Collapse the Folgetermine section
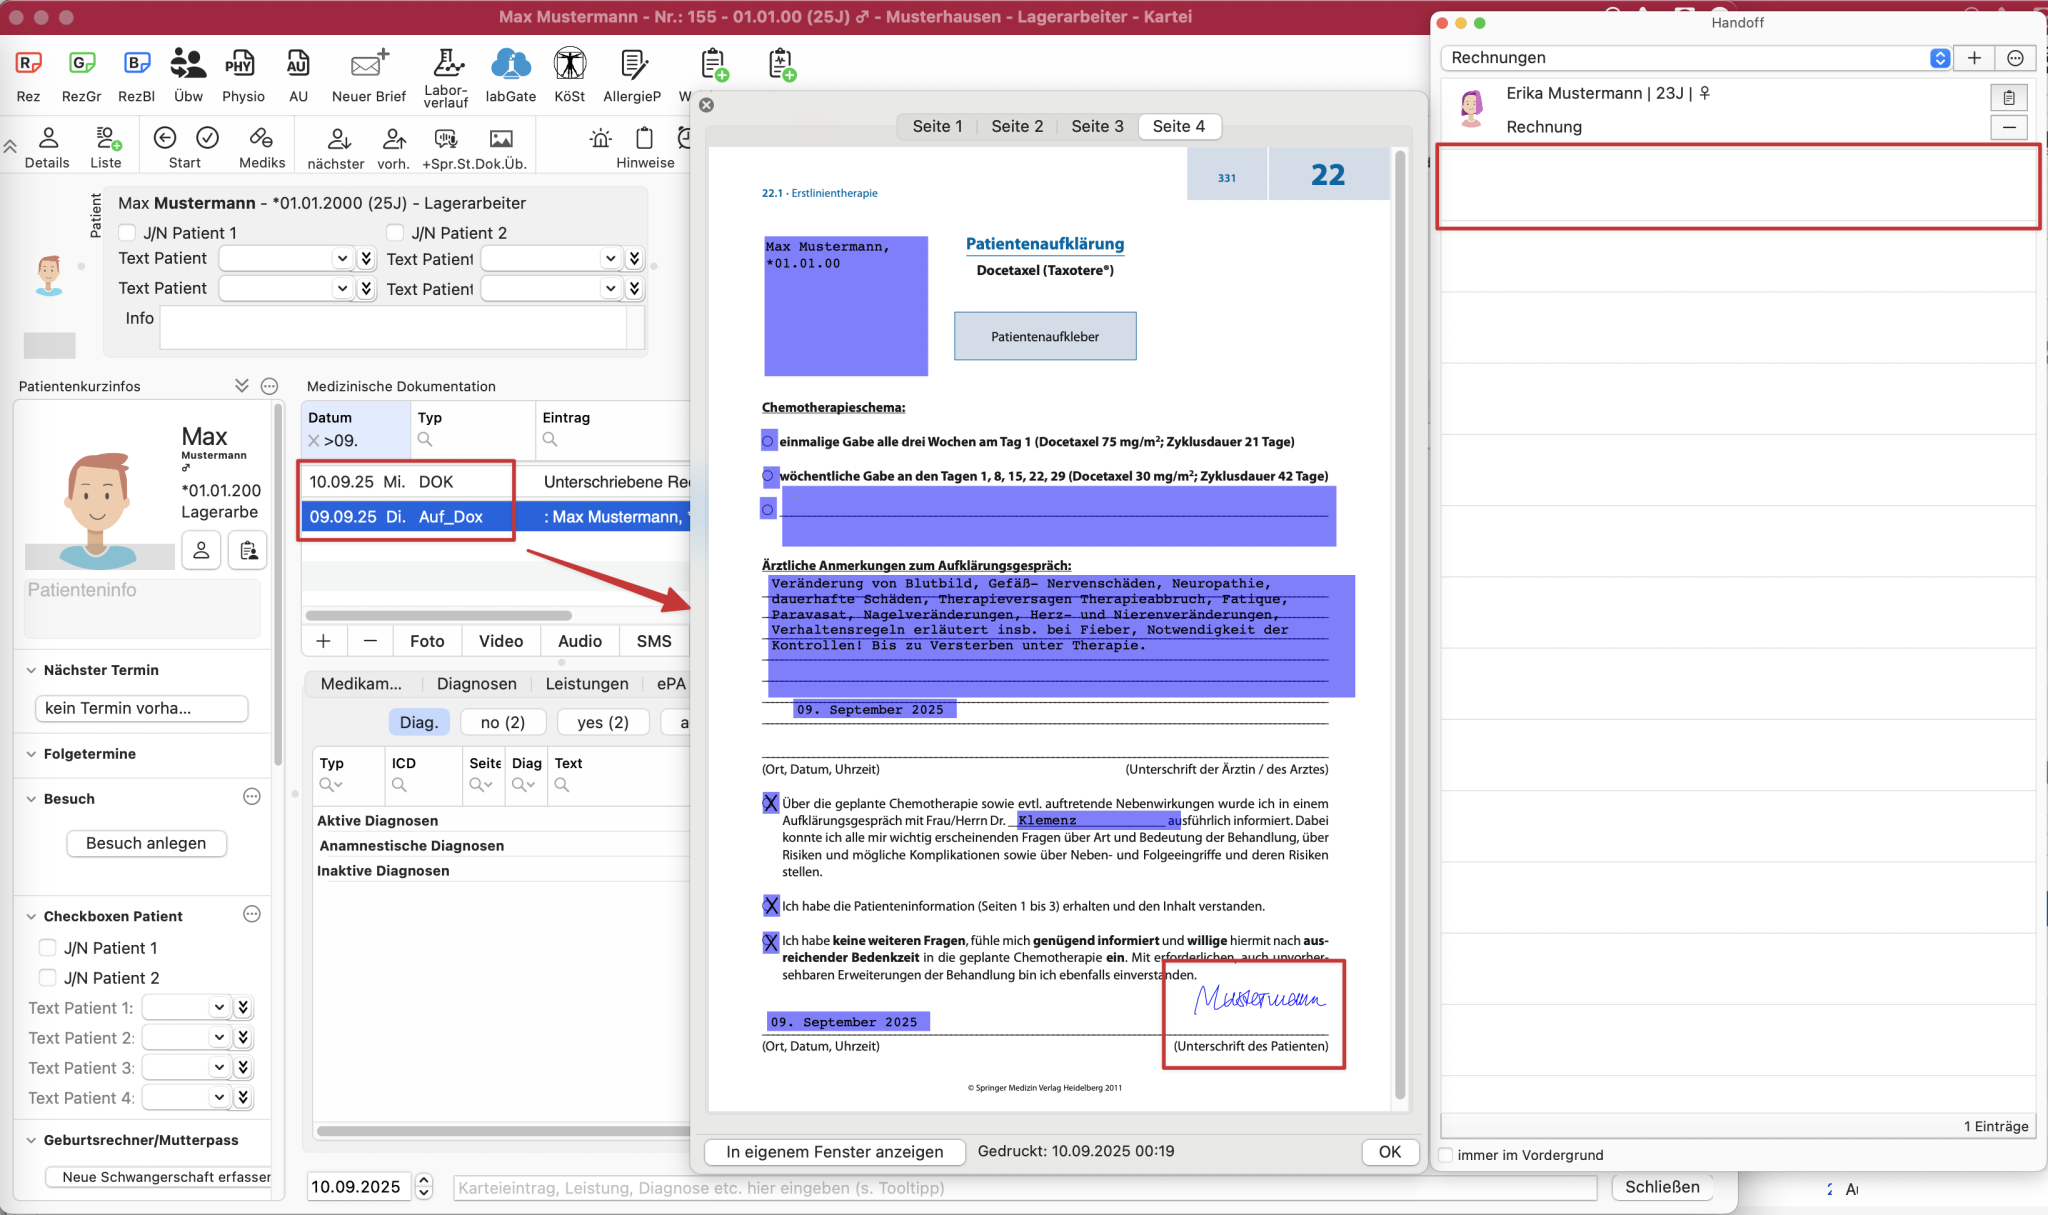 tap(31, 754)
